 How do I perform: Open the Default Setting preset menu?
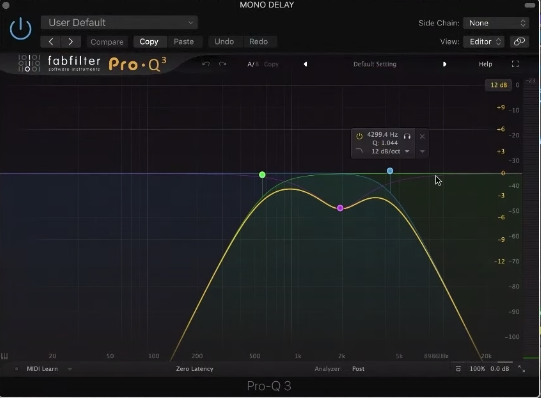375,64
